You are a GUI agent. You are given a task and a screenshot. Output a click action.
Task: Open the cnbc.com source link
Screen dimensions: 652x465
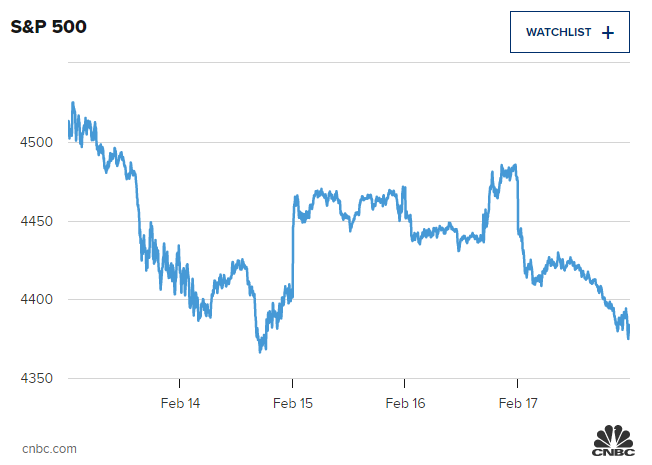[x=49, y=449]
